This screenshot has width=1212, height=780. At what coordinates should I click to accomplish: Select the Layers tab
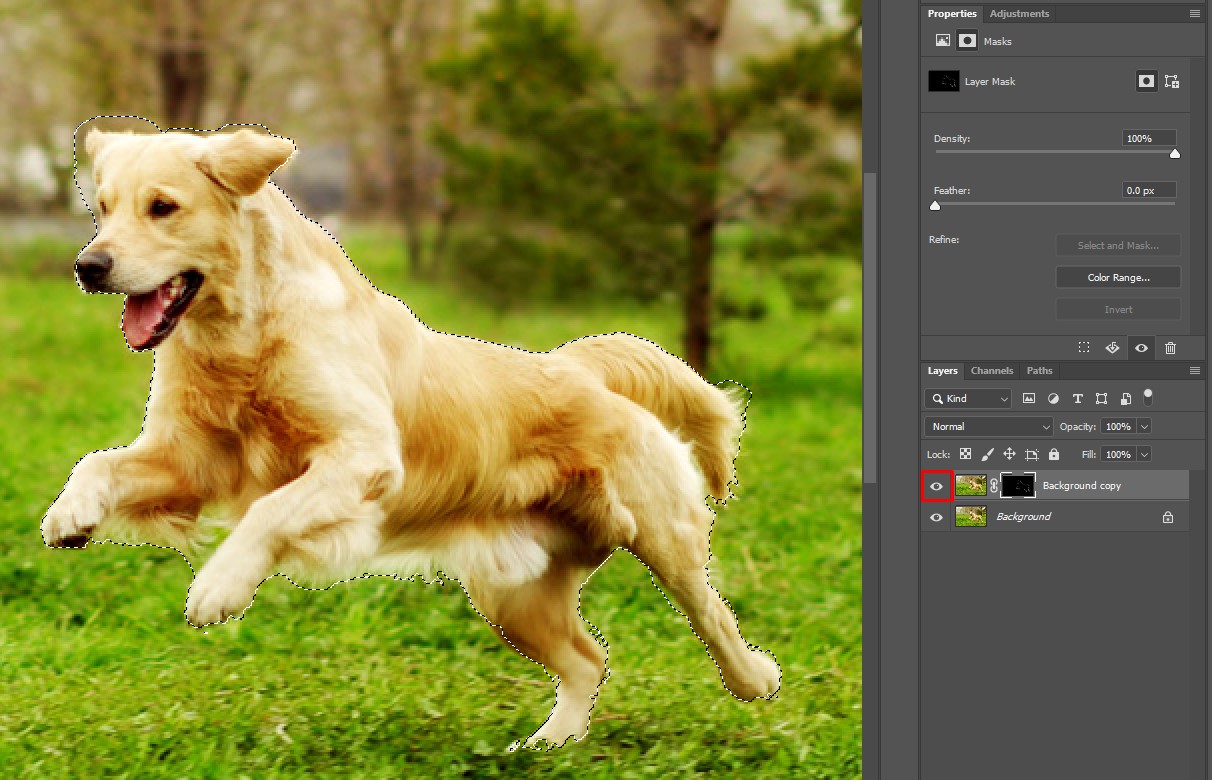pyautogui.click(x=942, y=371)
